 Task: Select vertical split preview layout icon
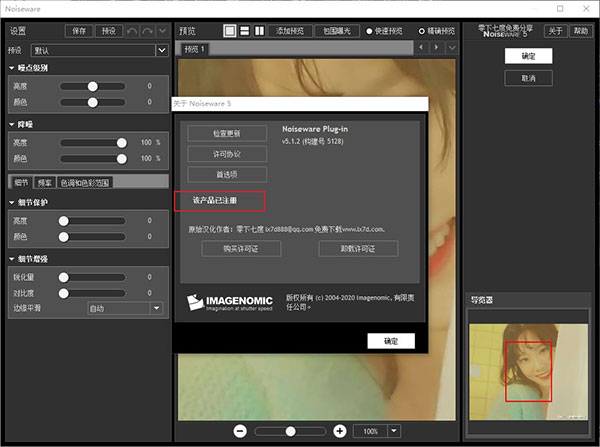pyautogui.click(x=259, y=31)
